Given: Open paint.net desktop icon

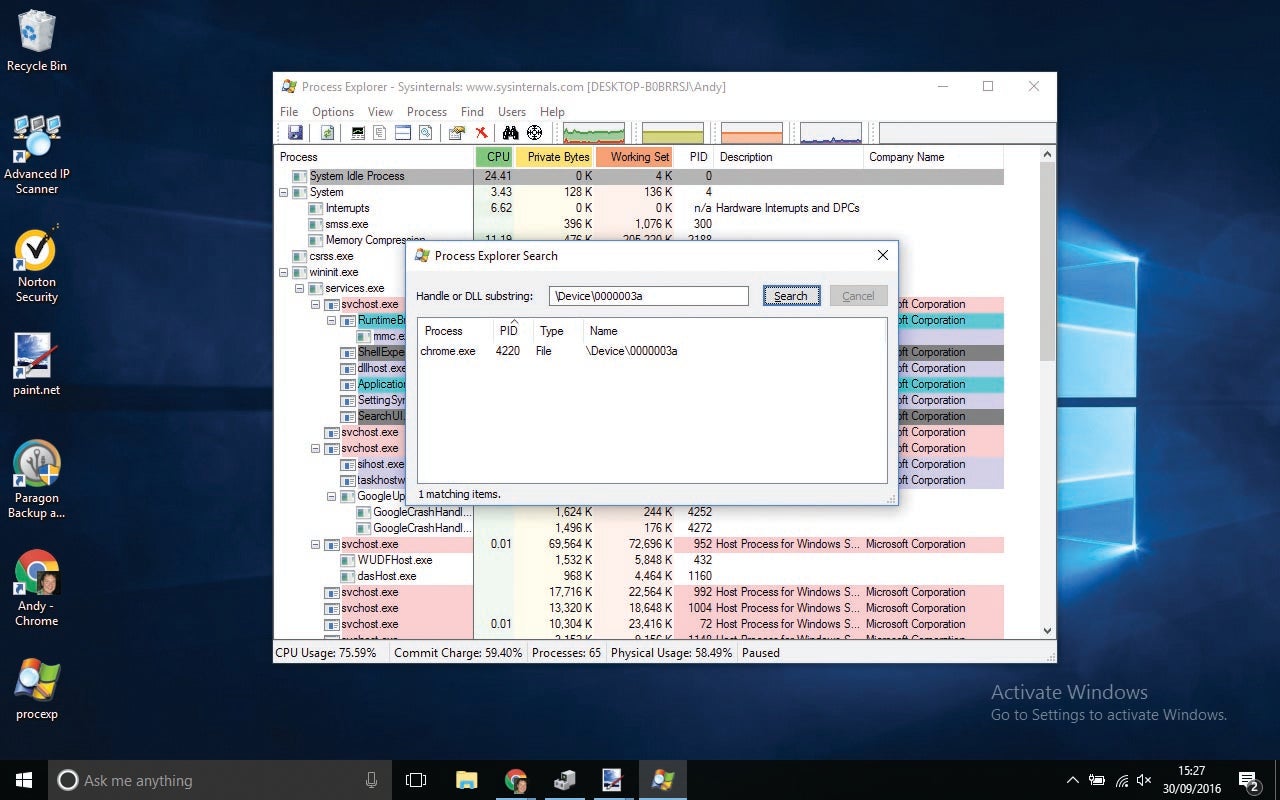Looking at the screenshot, I should click(x=37, y=364).
